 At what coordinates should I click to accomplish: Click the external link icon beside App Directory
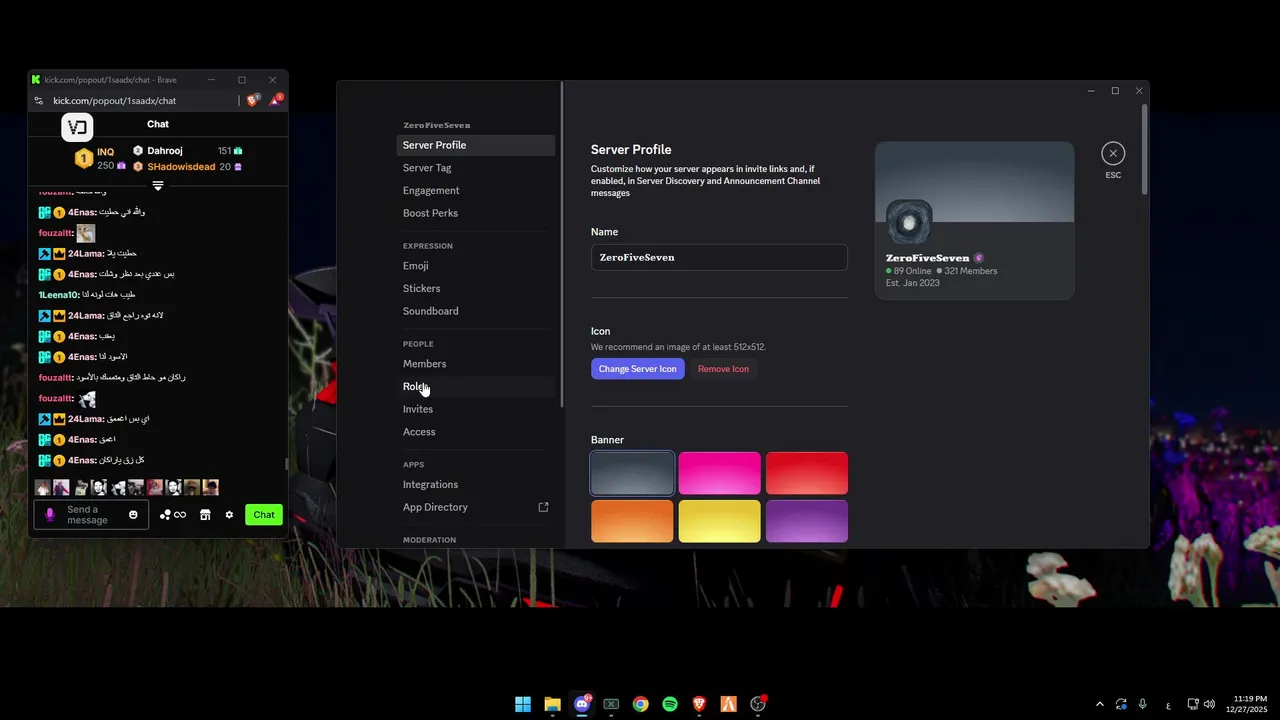coord(544,507)
